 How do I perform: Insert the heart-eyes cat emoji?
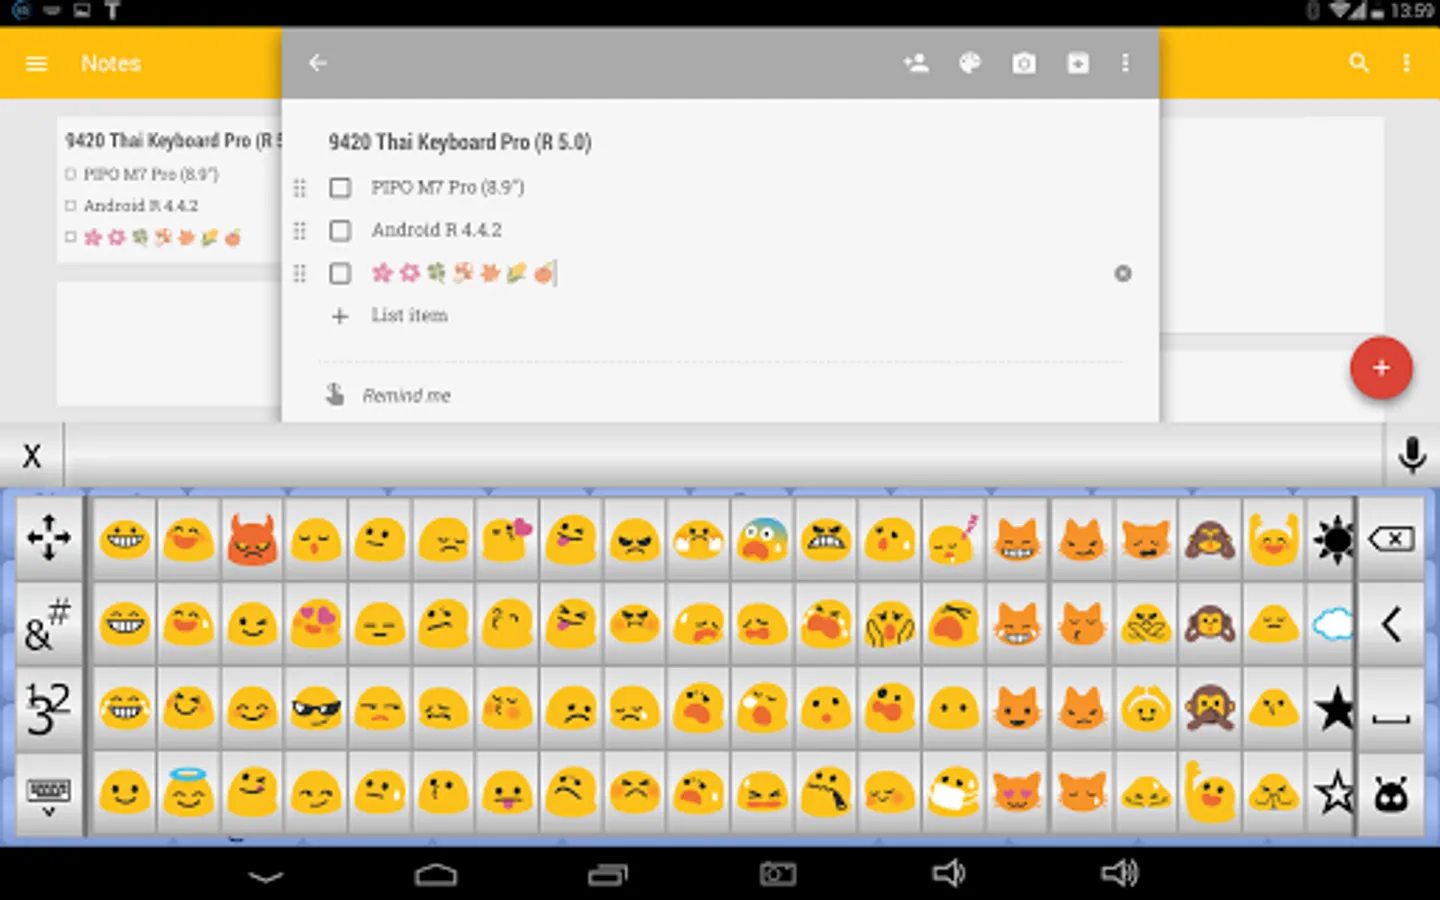1018,794
